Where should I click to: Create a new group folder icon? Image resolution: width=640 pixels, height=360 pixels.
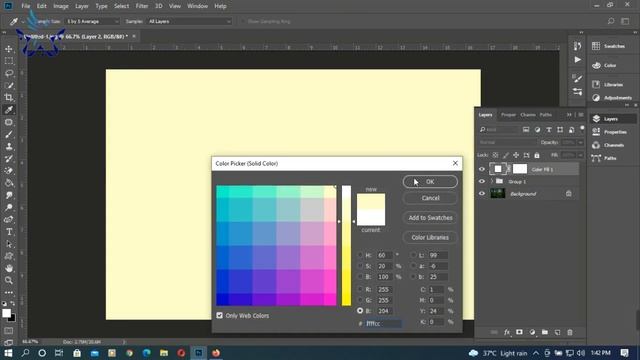[x=544, y=332]
